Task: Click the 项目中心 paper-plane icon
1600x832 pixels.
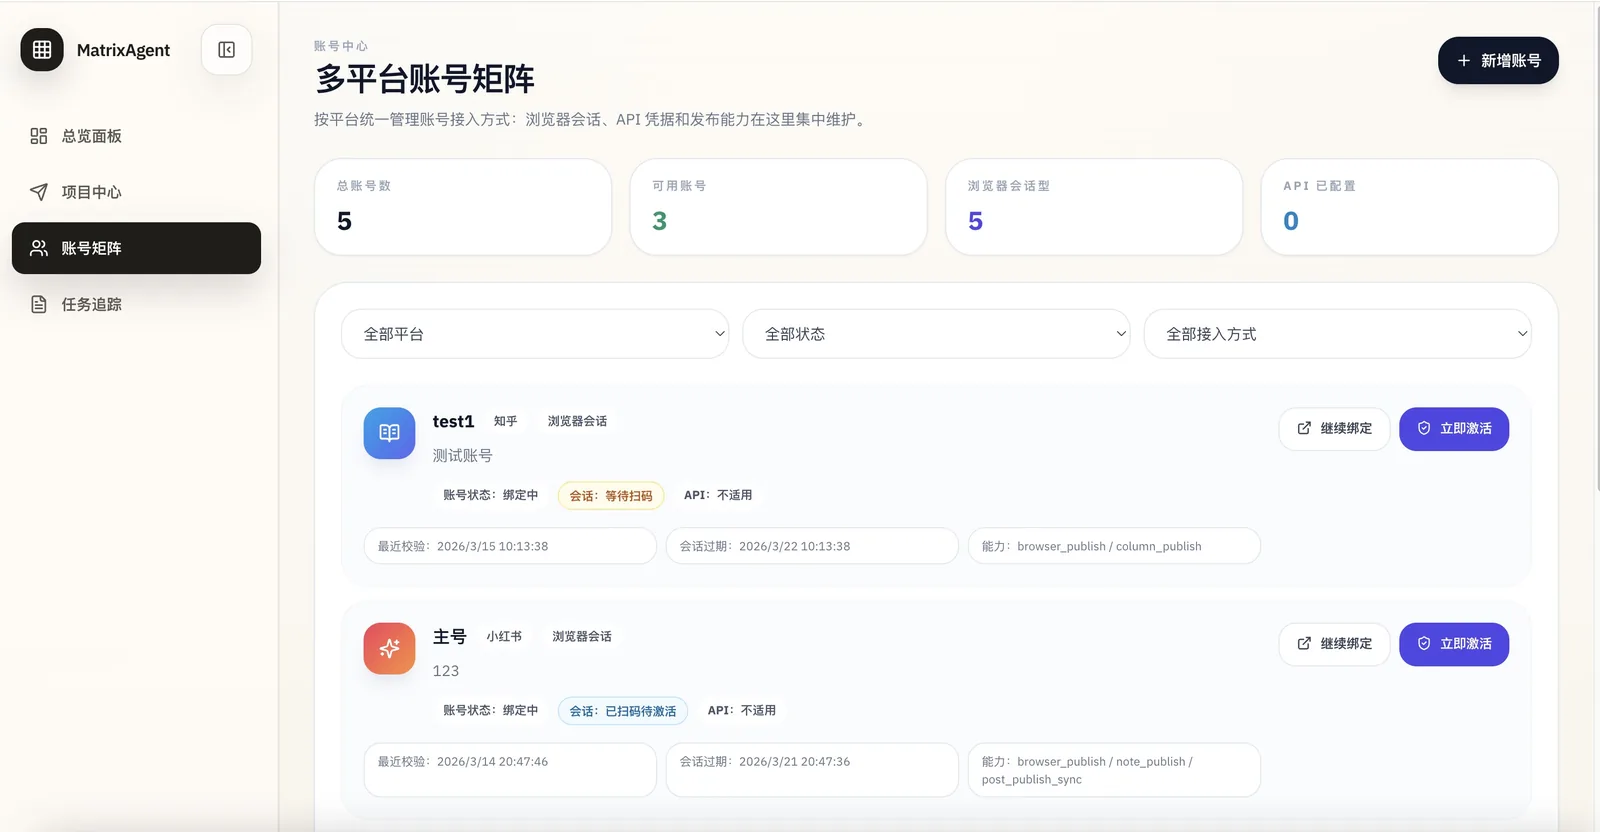Action: (x=39, y=192)
